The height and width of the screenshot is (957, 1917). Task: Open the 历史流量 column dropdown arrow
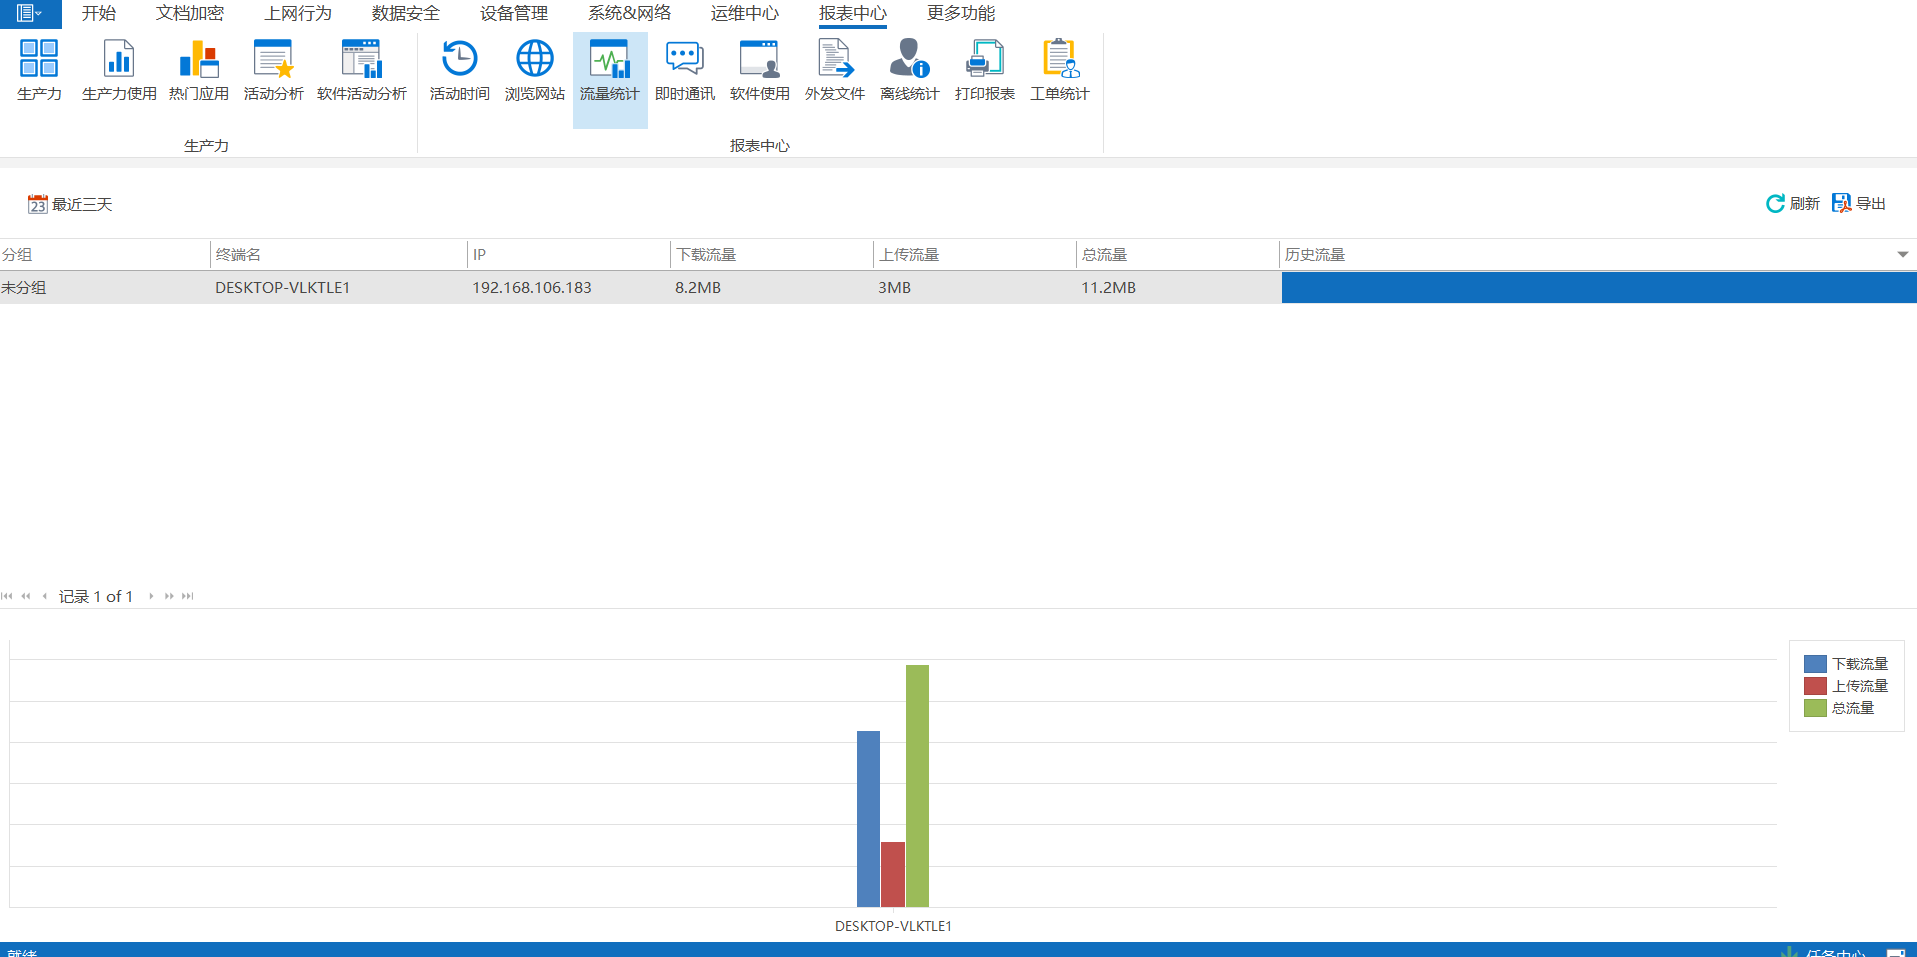click(x=1902, y=255)
